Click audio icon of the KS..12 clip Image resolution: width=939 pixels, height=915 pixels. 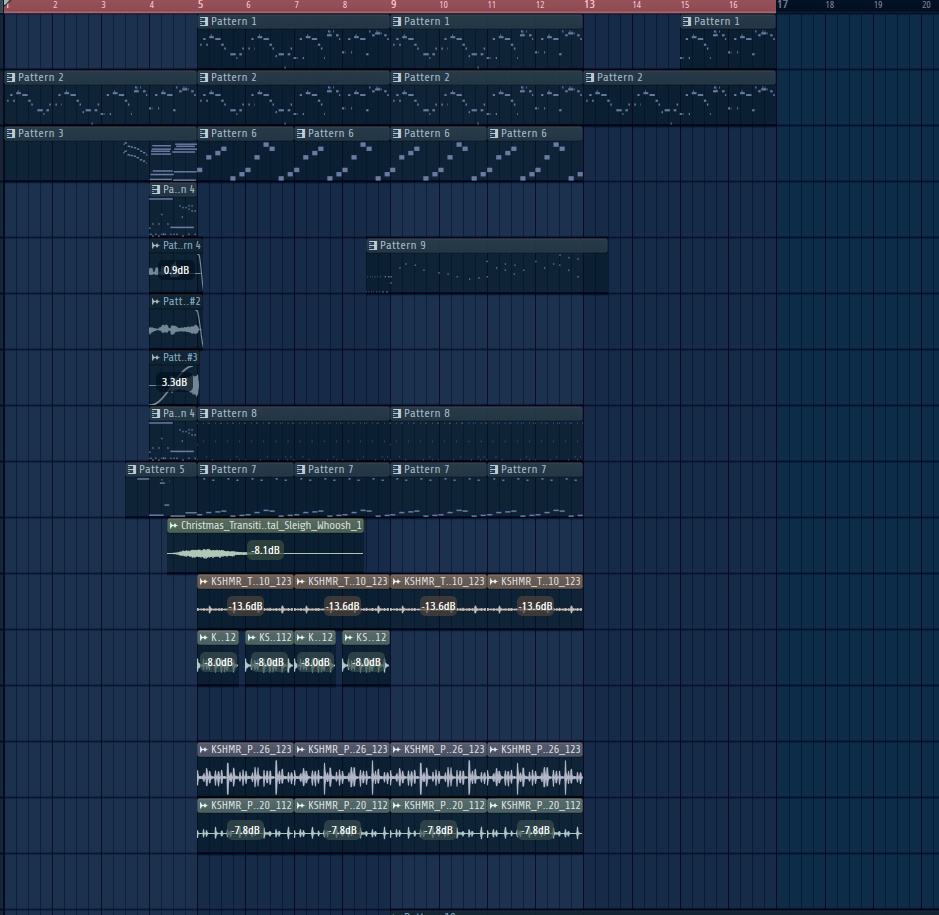pos(349,637)
